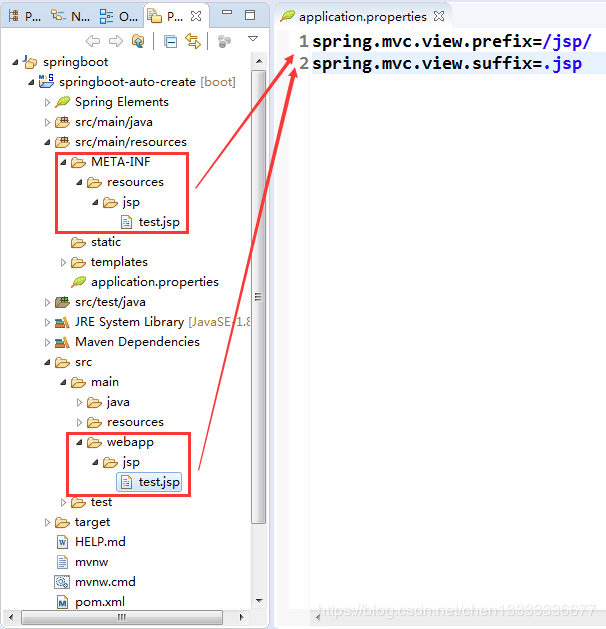Screen dimensions: 606x629
Task: Select the pom.xml file
Action: (x=99, y=602)
